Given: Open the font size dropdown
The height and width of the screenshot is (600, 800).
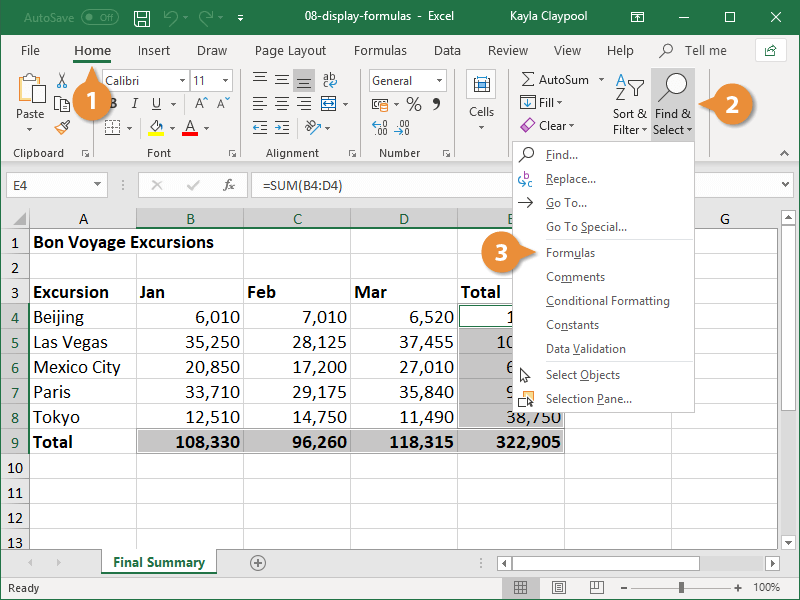Looking at the screenshot, I should coord(227,81).
